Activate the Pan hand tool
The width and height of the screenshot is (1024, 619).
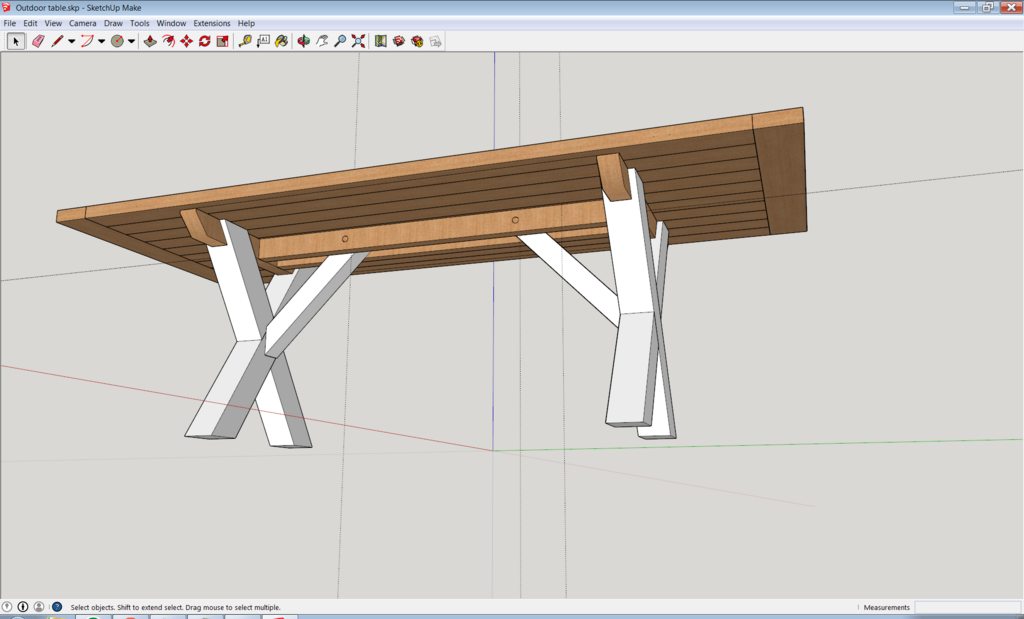[322, 41]
